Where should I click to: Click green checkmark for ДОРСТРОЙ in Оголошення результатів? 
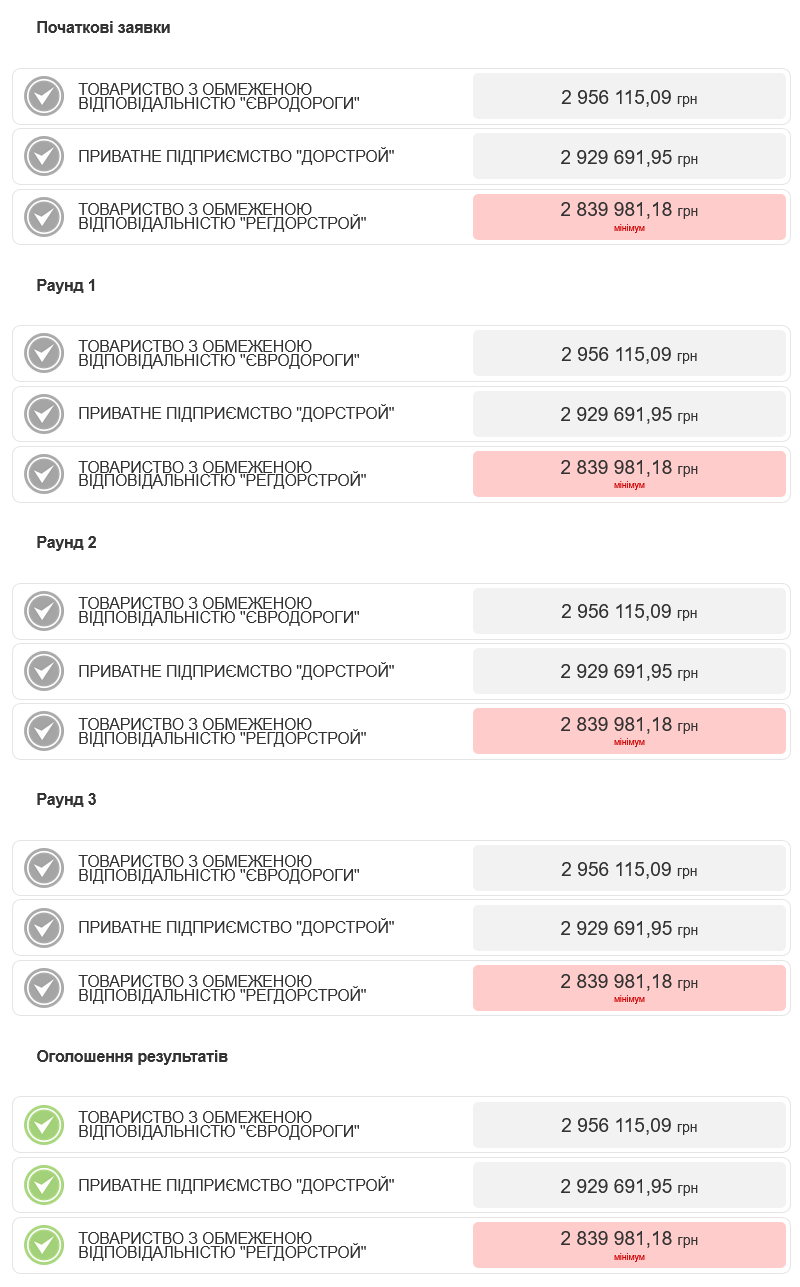click(44, 1185)
